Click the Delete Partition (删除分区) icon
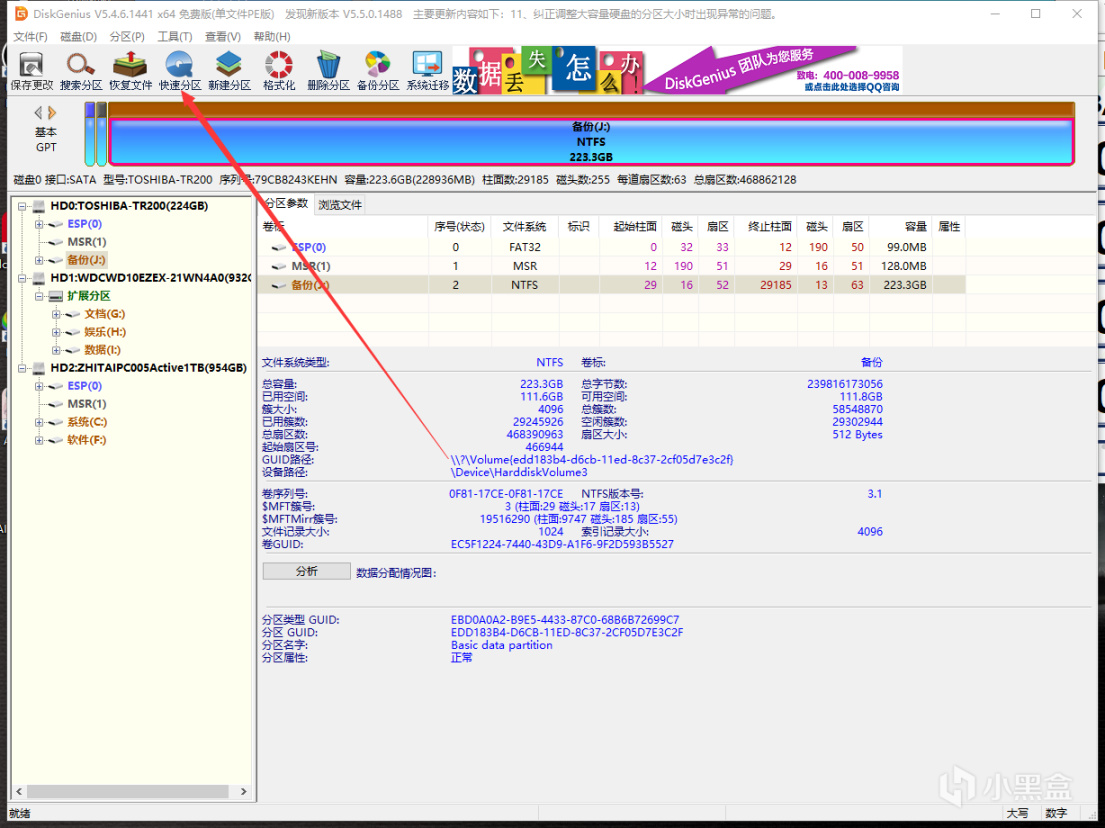The image size is (1105, 828). [x=328, y=71]
